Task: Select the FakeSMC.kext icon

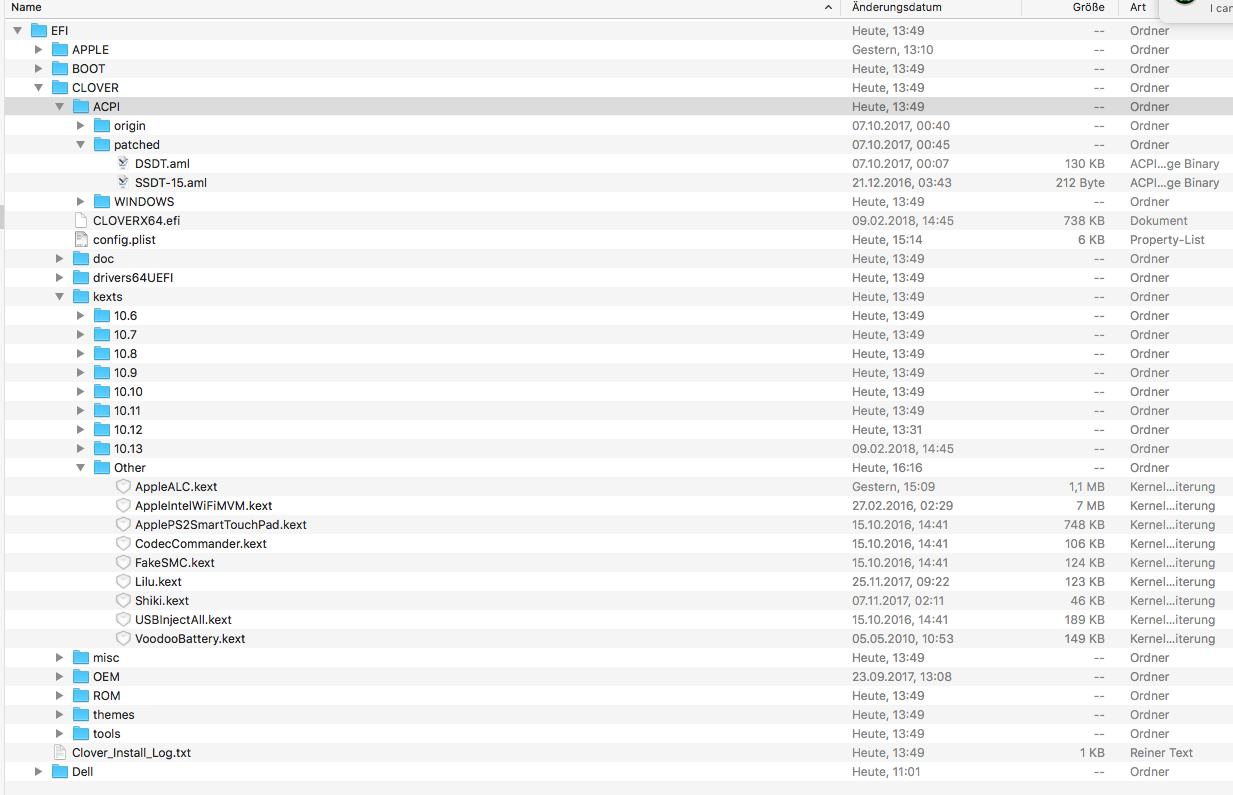Action: pyautogui.click(x=124, y=563)
